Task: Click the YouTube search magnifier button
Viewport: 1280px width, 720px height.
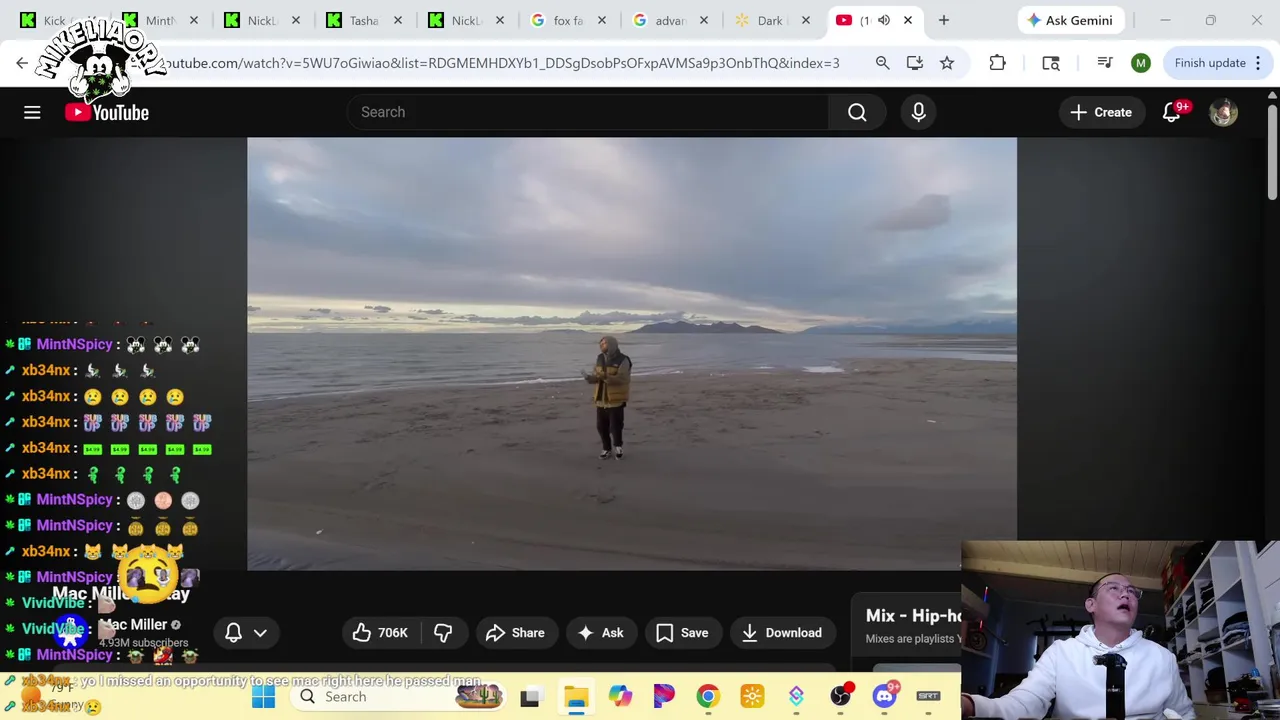Action: 857,112
